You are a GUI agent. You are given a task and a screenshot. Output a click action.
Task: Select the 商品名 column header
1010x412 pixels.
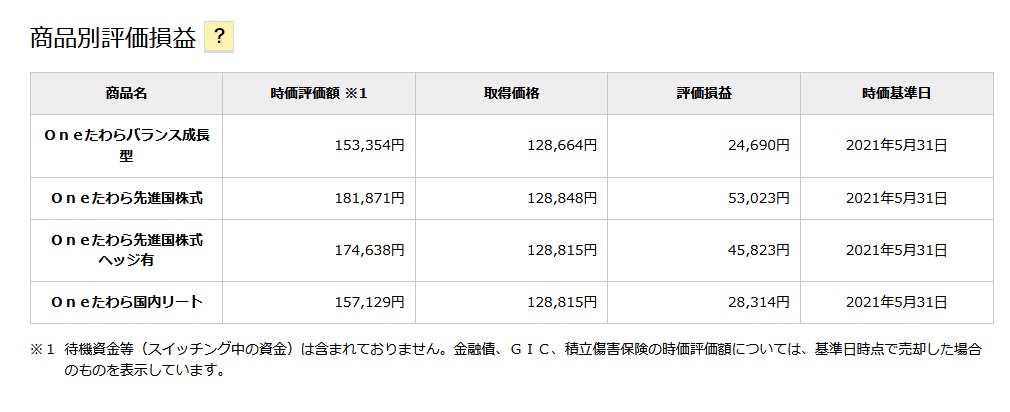point(126,93)
